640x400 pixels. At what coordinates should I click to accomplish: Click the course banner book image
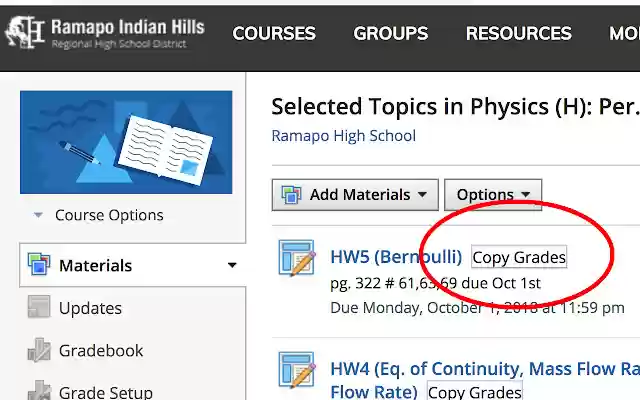(x=126, y=142)
